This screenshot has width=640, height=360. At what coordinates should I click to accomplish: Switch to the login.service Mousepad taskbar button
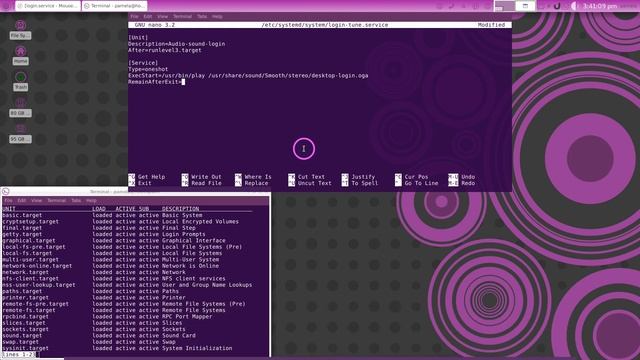47,6
